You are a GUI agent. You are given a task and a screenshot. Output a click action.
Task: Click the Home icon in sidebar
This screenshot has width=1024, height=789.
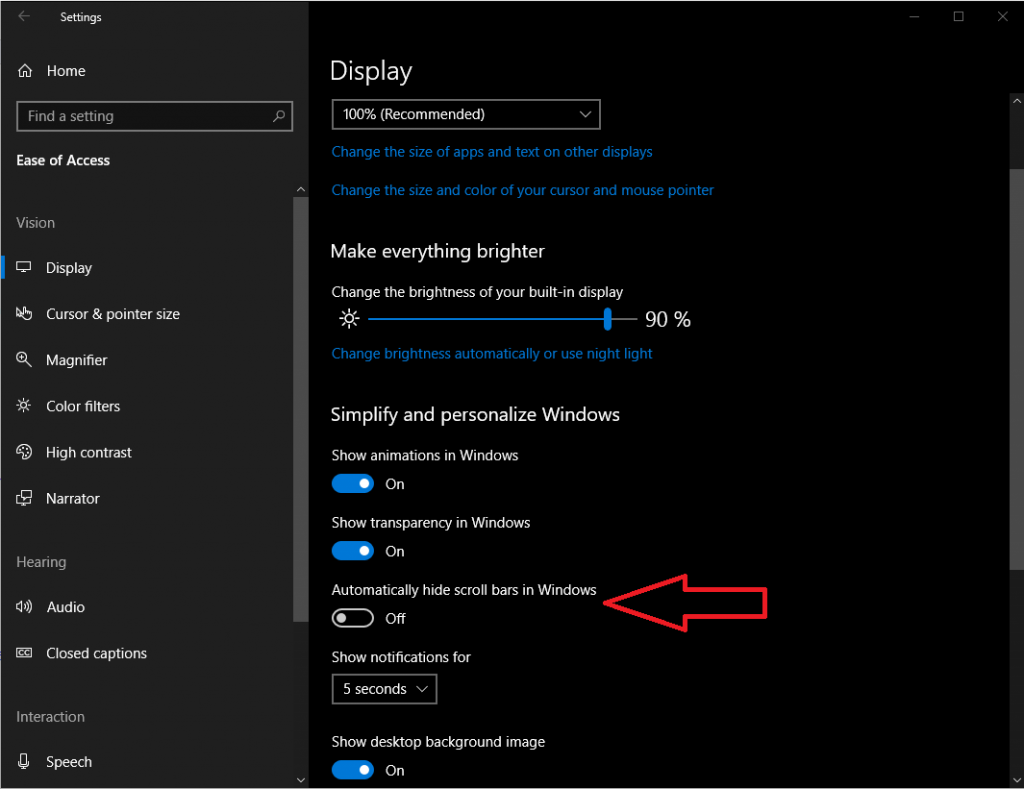pos(25,71)
